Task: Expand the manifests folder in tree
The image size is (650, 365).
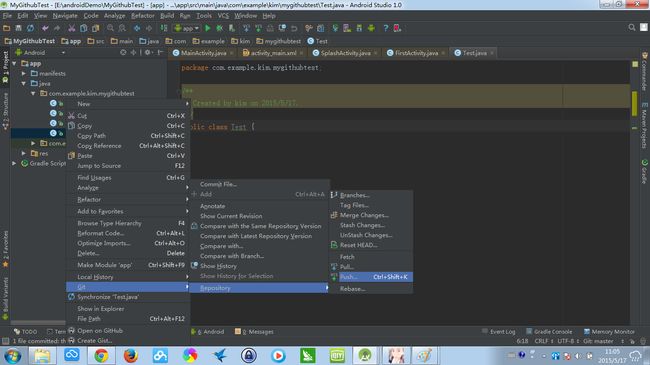Action: [24, 73]
